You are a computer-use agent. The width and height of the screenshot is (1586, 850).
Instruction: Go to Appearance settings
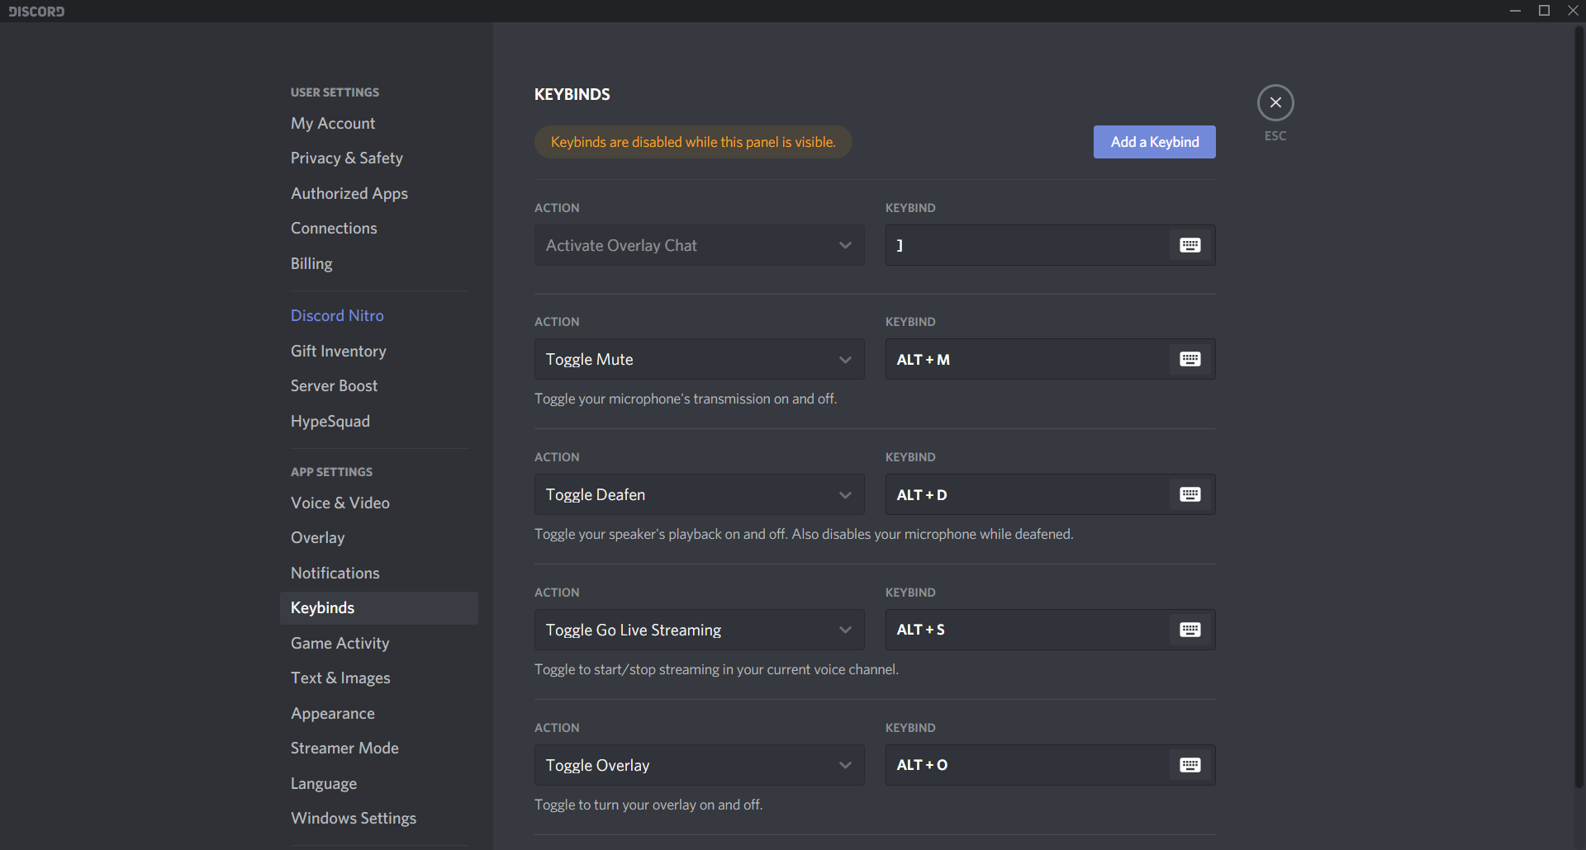[379, 713]
